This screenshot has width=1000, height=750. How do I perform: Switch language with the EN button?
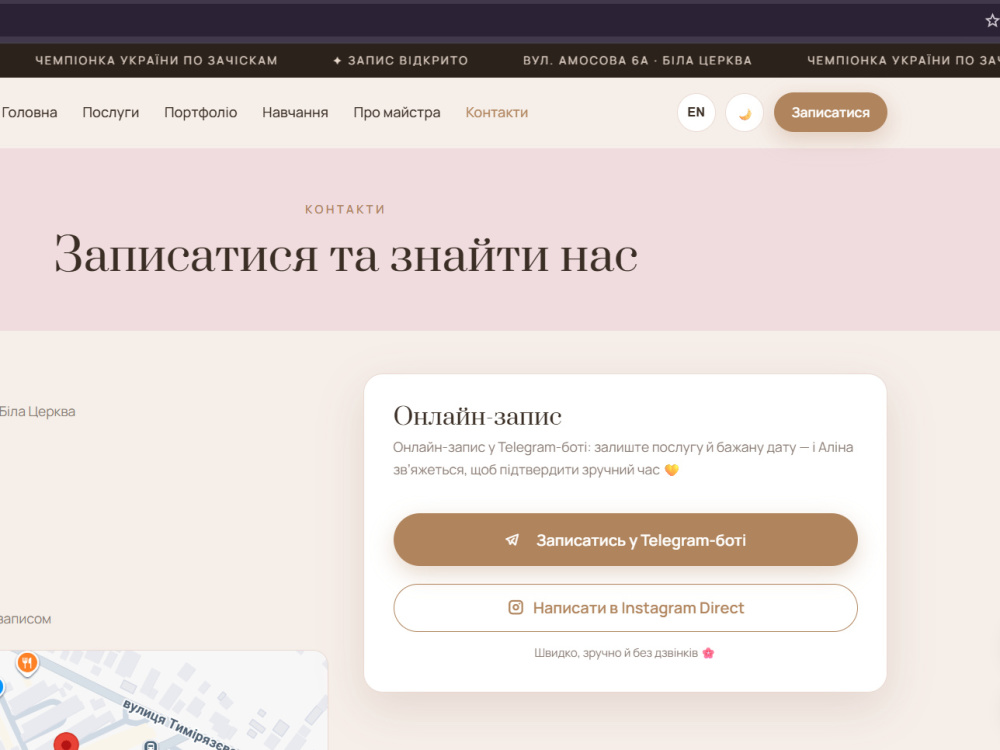point(696,113)
